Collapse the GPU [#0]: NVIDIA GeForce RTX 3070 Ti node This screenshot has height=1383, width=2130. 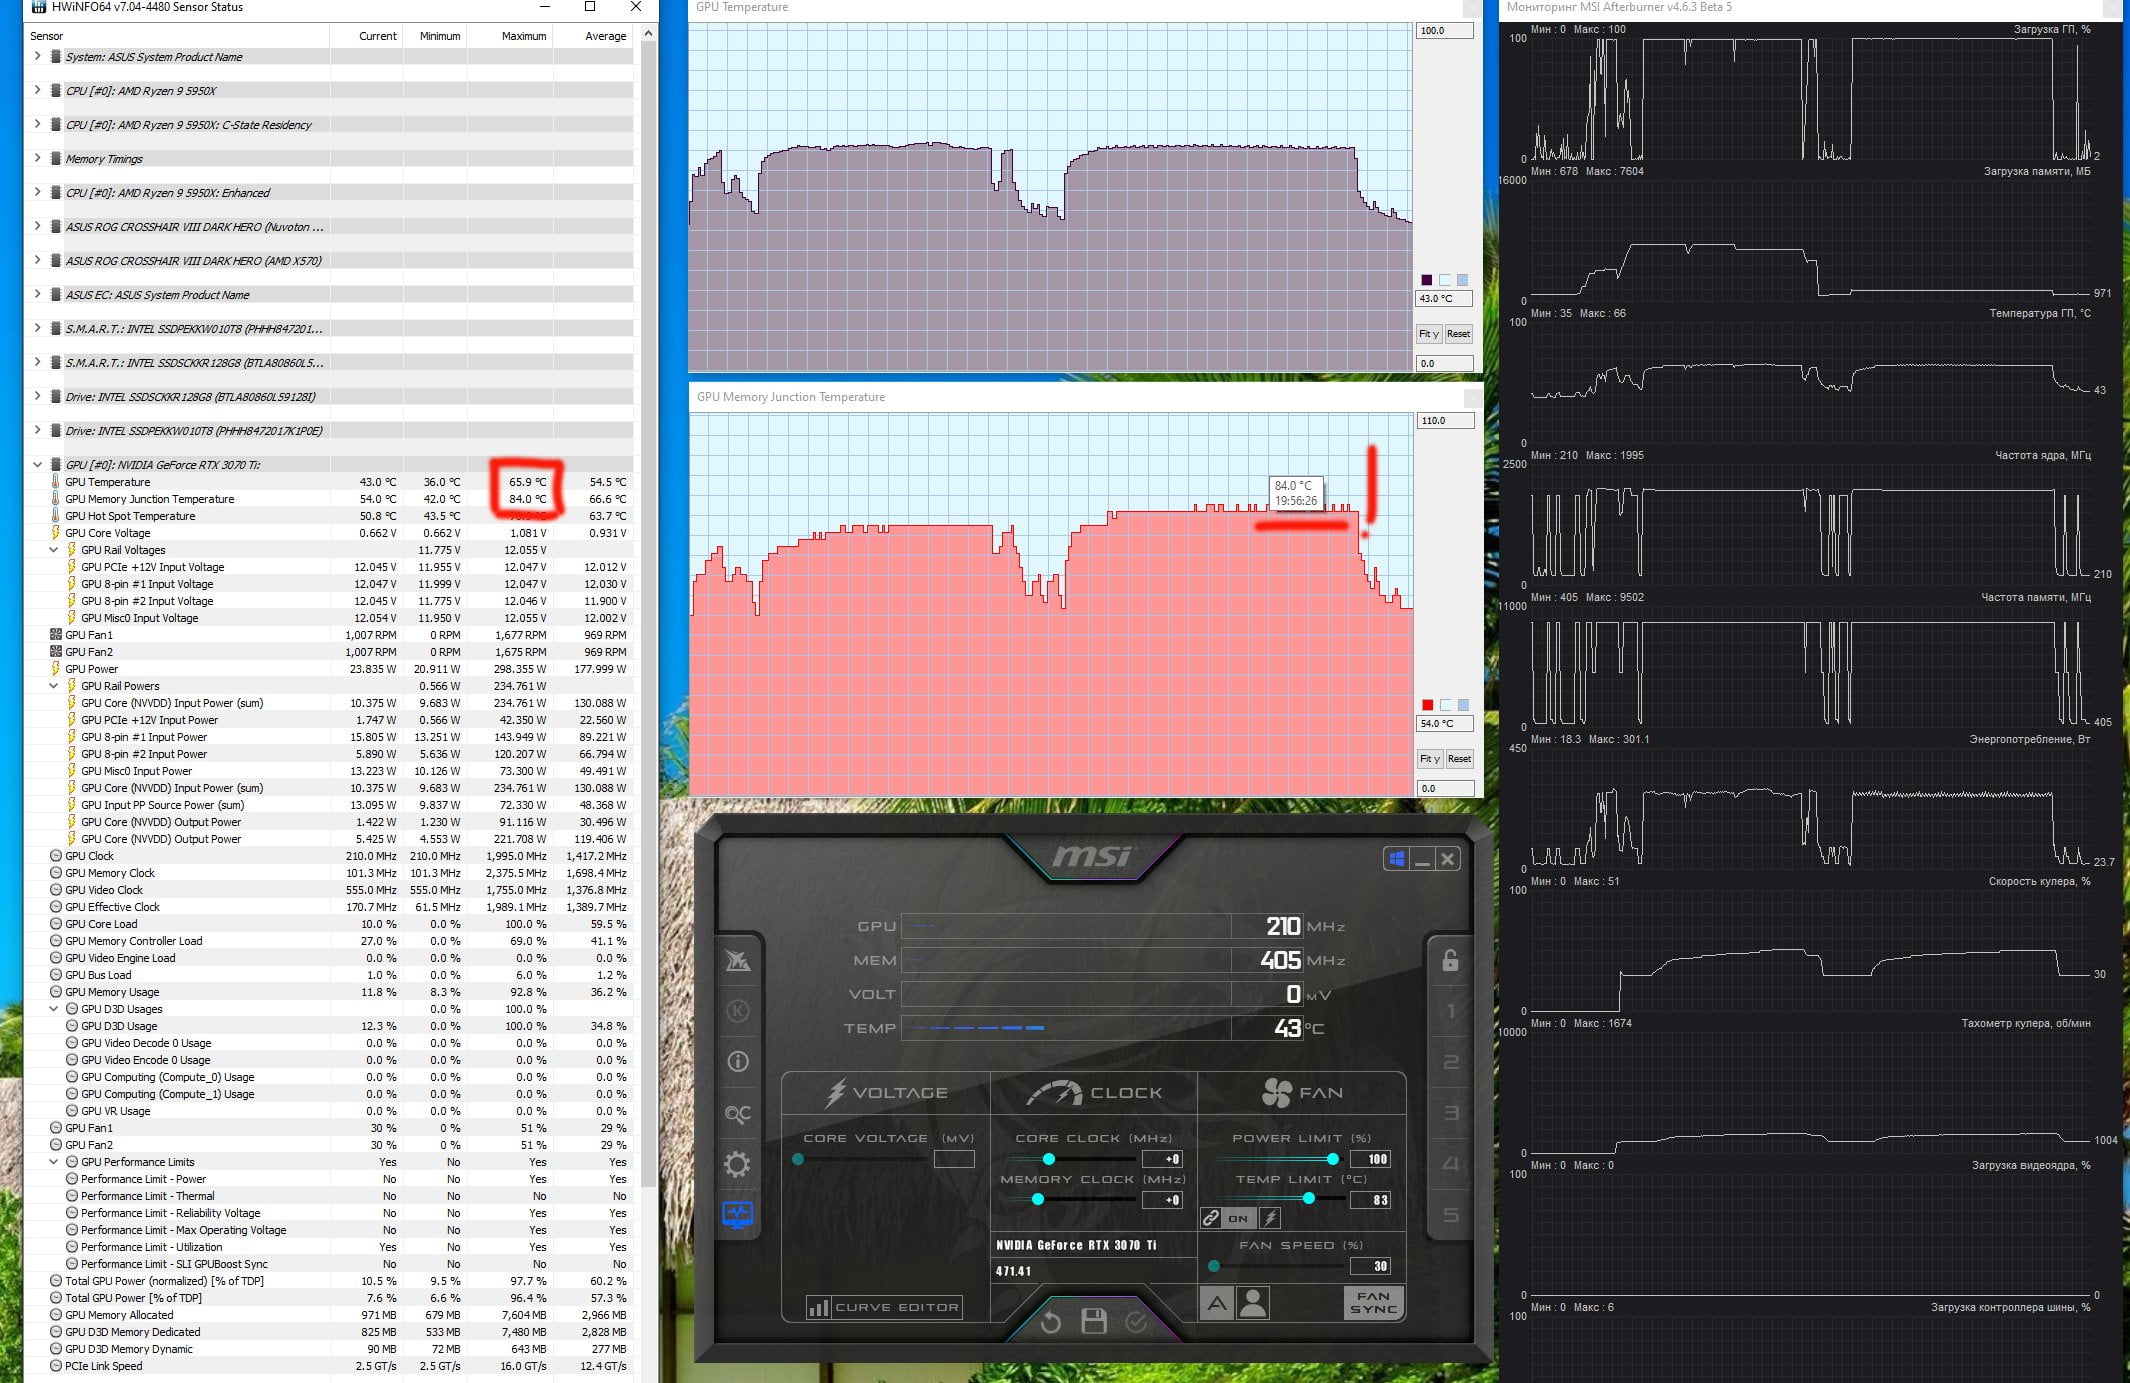point(37,464)
